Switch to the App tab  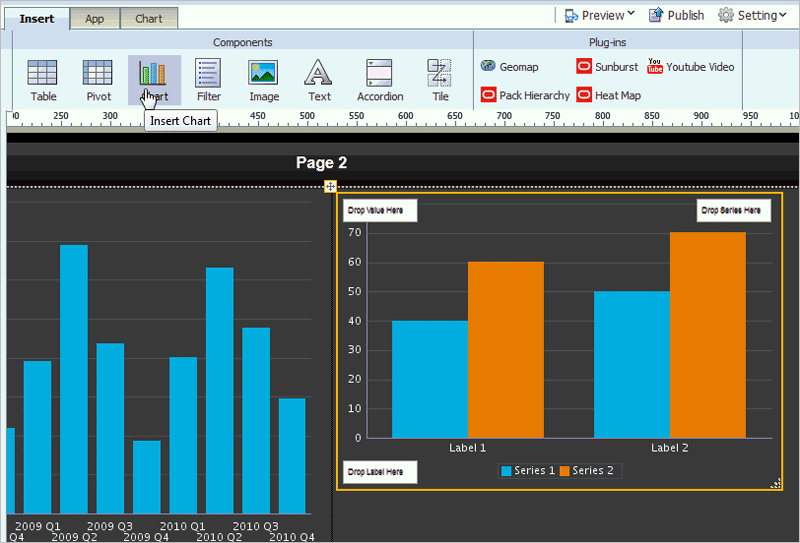(x=94, y=19)
